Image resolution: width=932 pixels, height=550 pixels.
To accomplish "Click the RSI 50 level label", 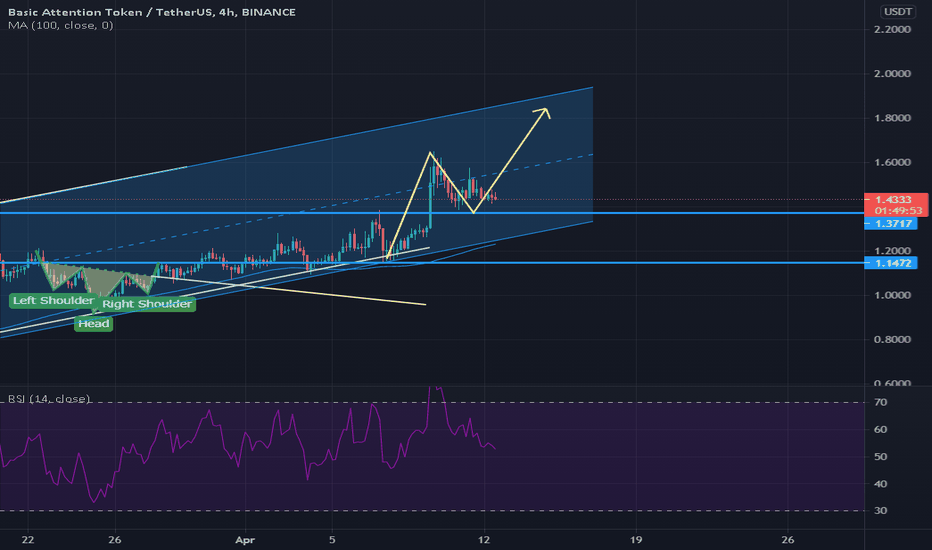I will [x=880, y=457].
